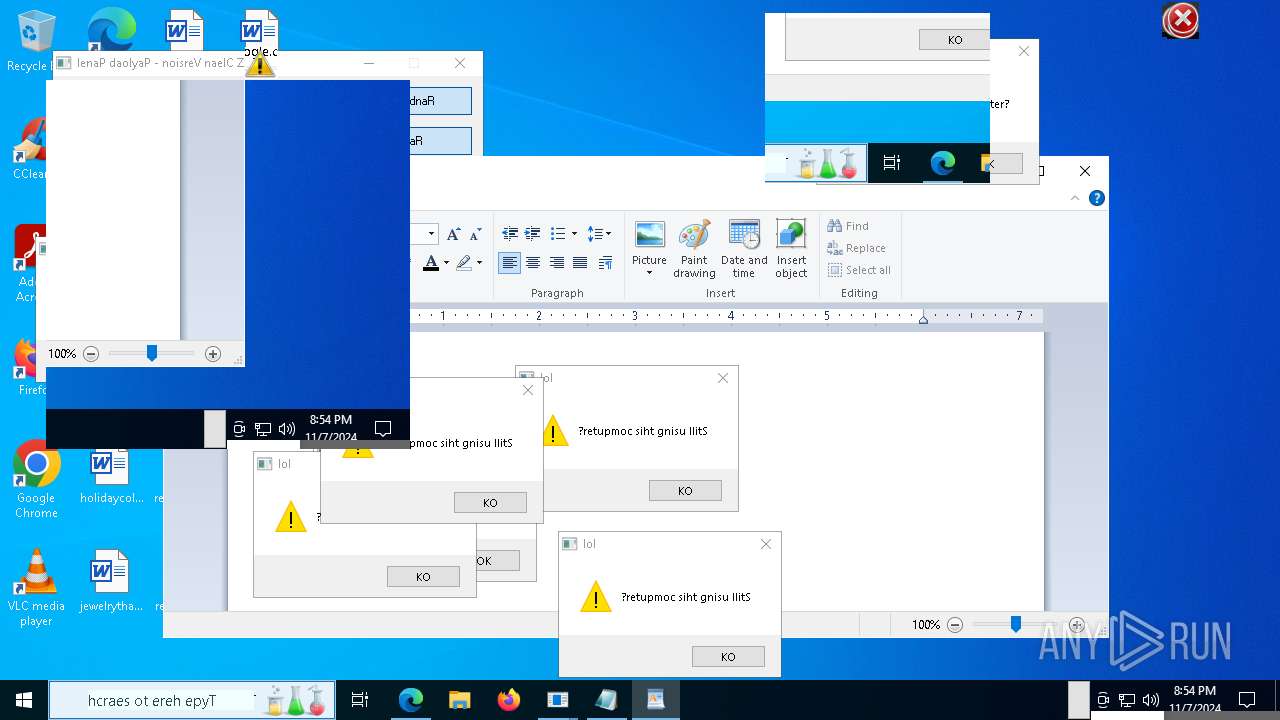Click KO in the left lol dialog
Image resolution: width=1280 pixels, height=720 pixels.
coord(423,577)
